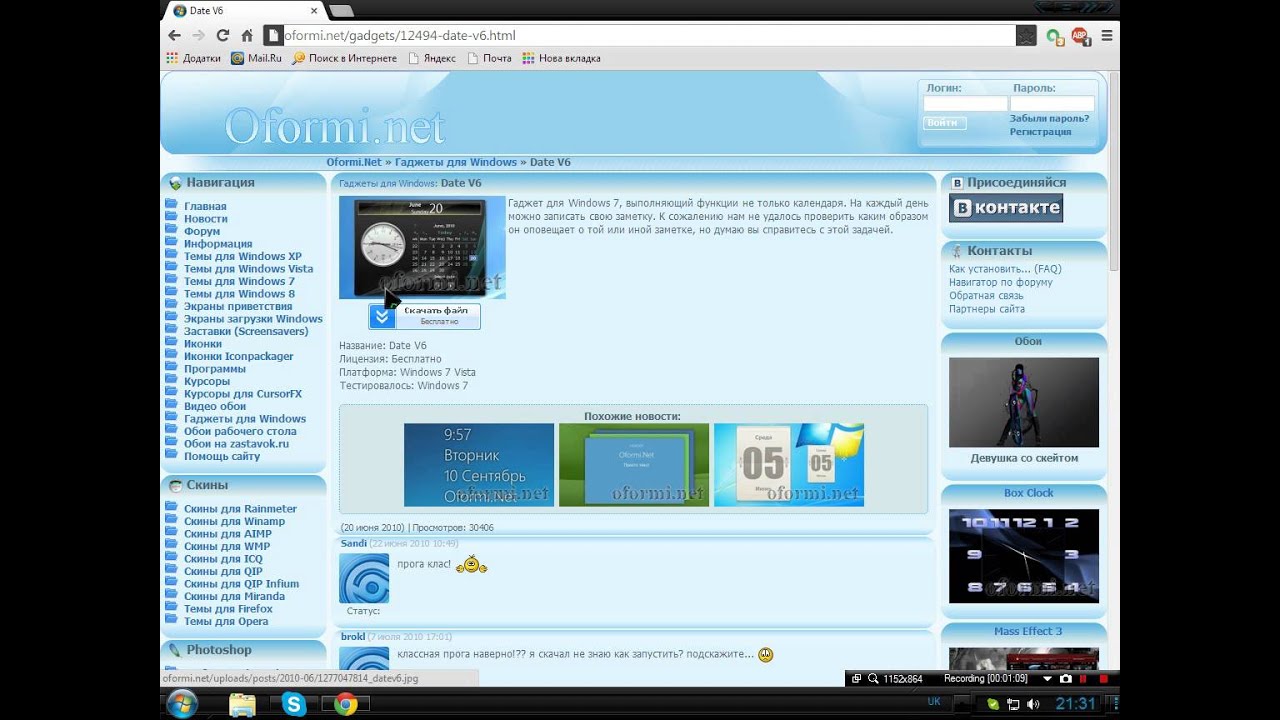
Task: Open Скины для Rainmeter link
Action: point(240,509)
